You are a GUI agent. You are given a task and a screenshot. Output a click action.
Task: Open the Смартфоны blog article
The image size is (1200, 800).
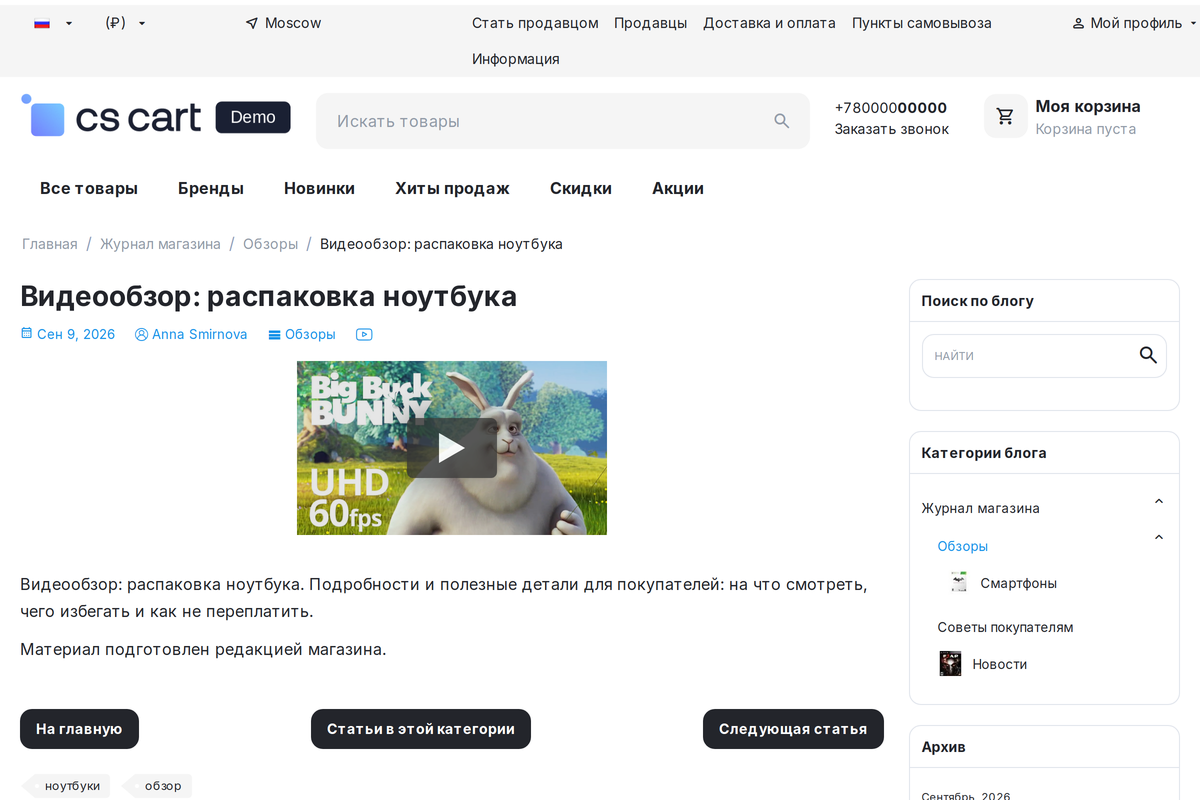(x=1018, y=583)
